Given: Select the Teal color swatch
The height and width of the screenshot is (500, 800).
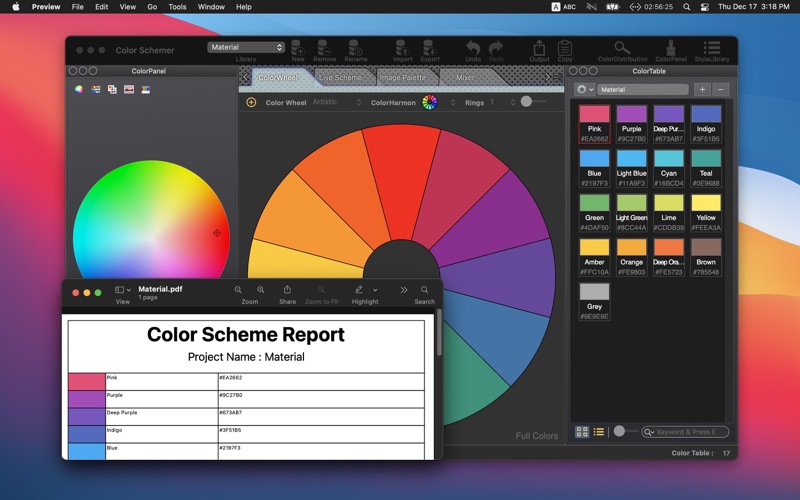Looking at the screenshot, I should (706, 168).
